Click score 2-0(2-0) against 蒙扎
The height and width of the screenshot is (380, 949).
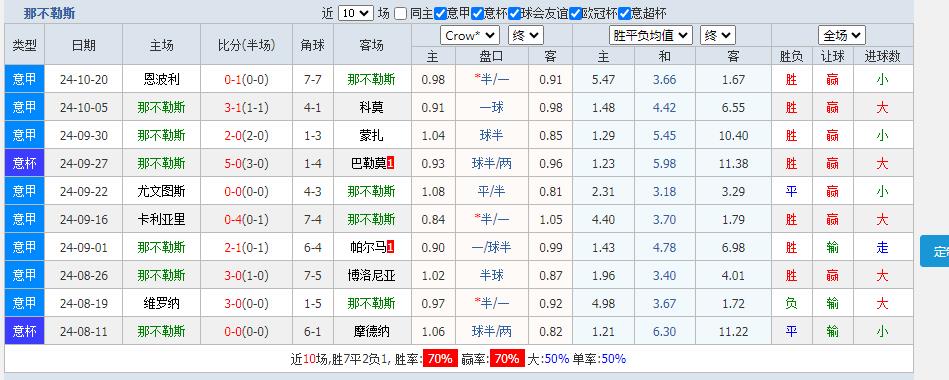pyautogui.click(x=246, y=135)
